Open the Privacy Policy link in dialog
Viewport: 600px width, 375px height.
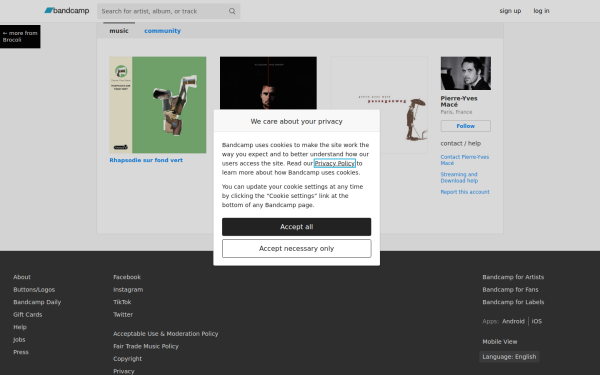point(334,163)
